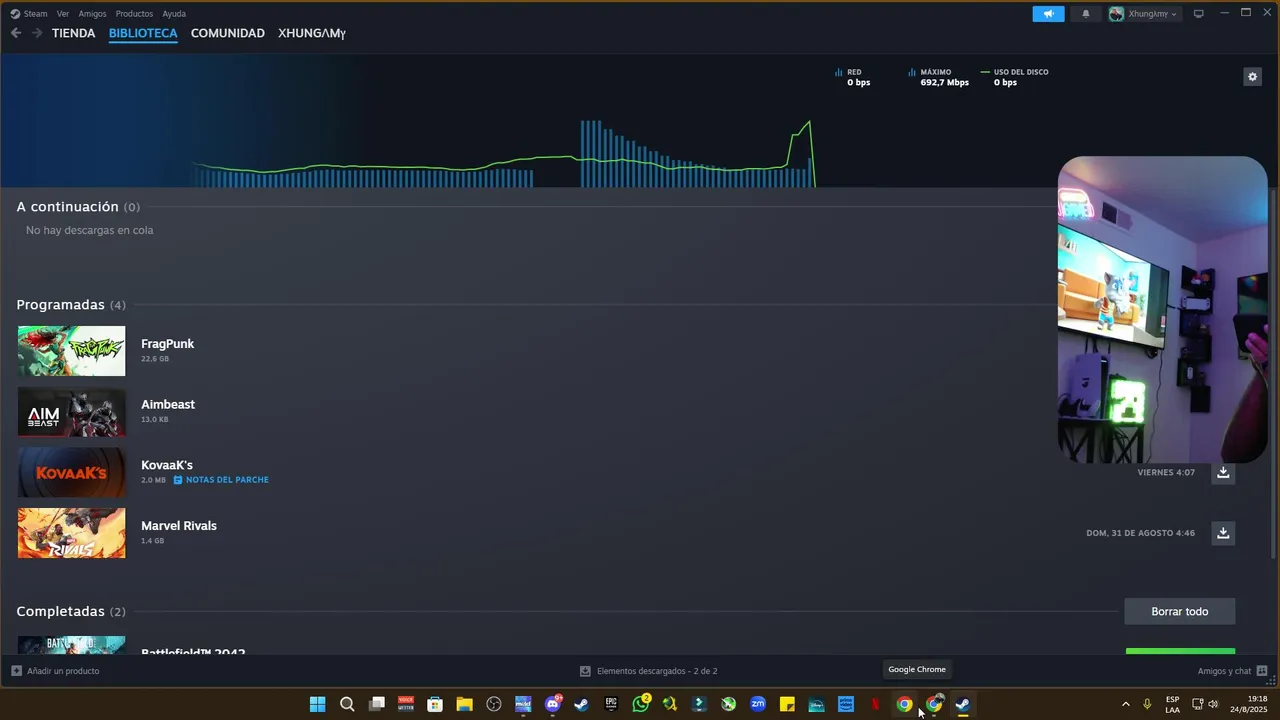Open the FragPunk title

click(x=168, y=344)
